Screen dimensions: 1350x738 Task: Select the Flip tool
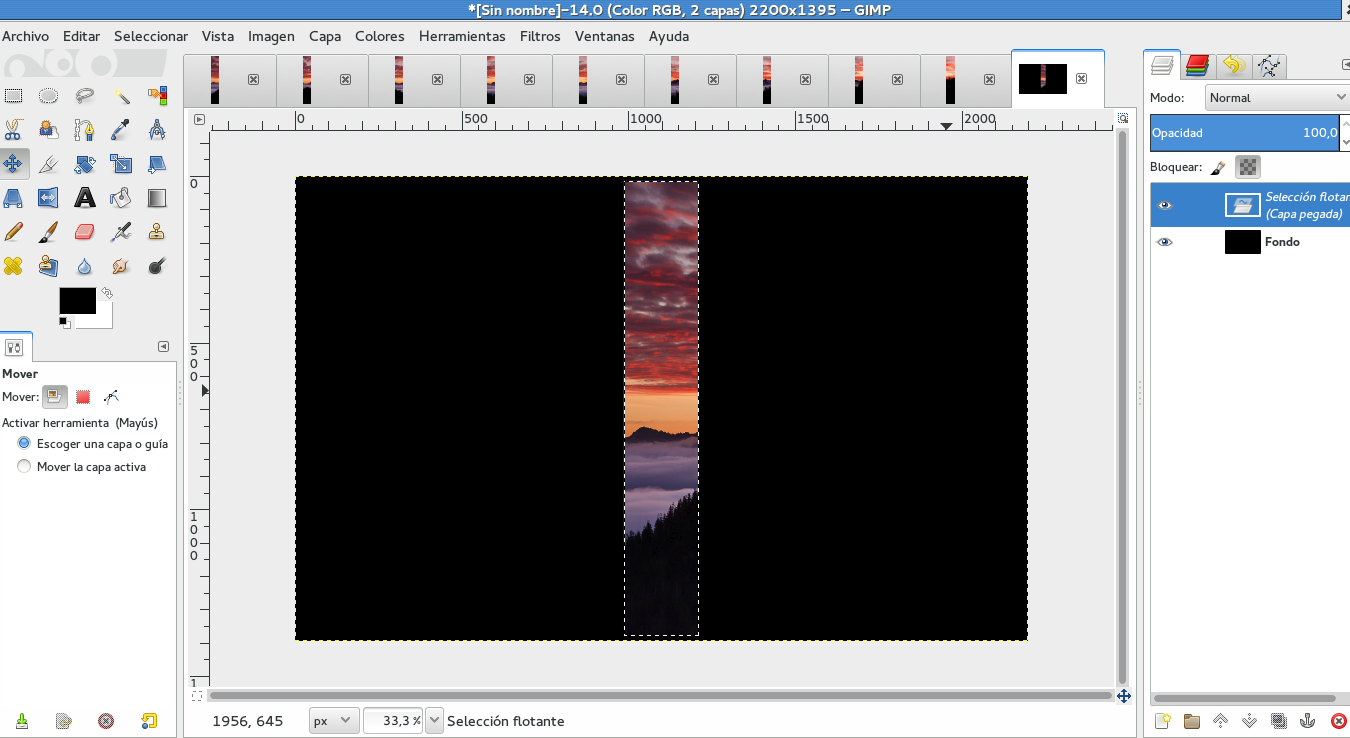click(x=49, y=198)
